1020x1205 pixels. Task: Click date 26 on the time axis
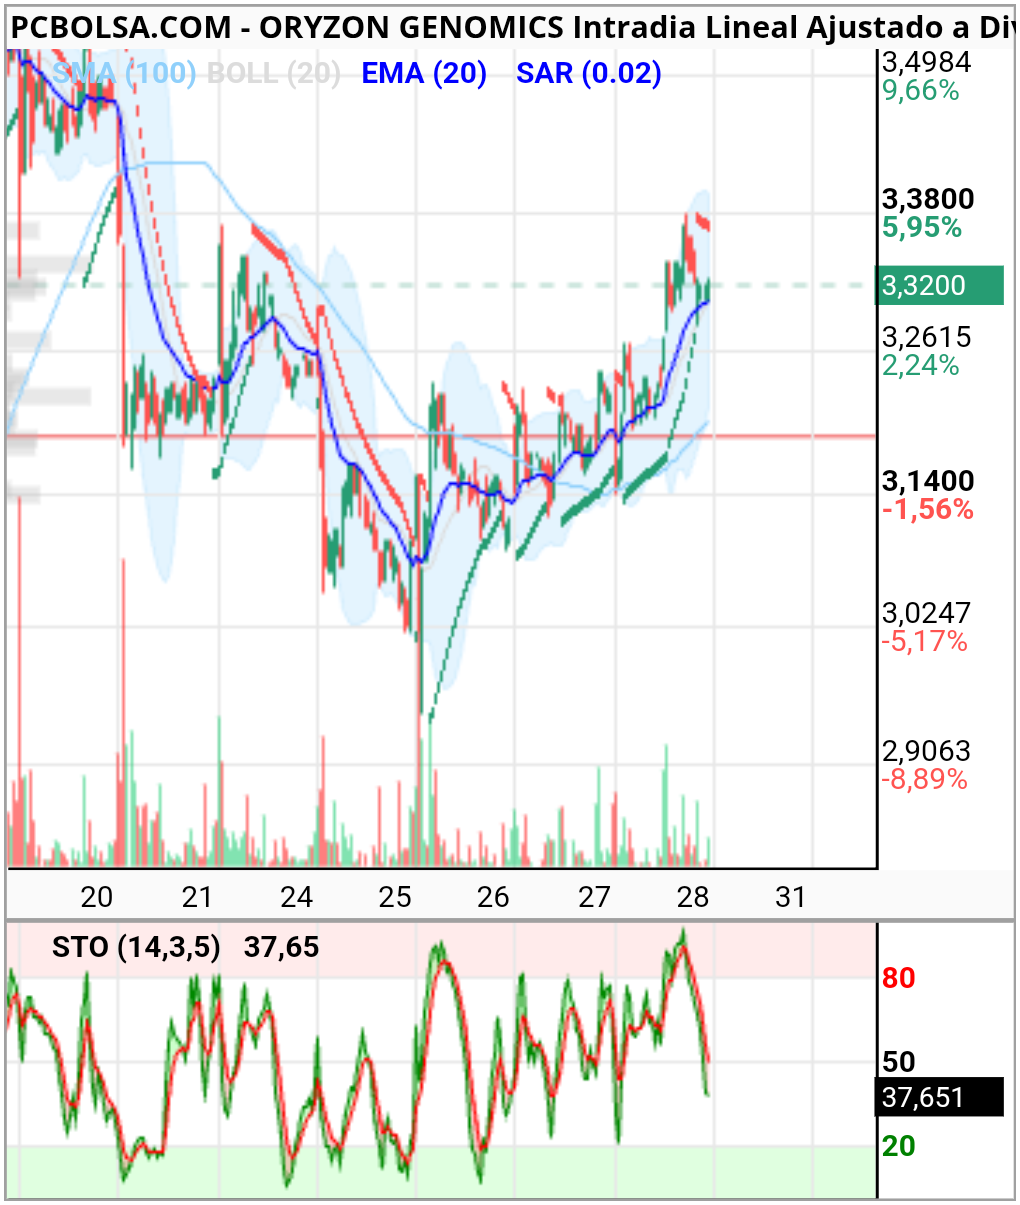click(493, 897)
